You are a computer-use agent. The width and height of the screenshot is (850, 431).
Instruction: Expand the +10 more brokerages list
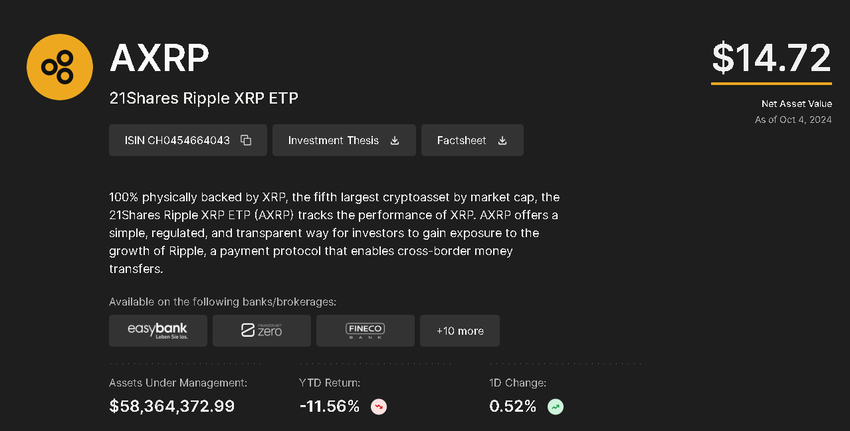460,330
